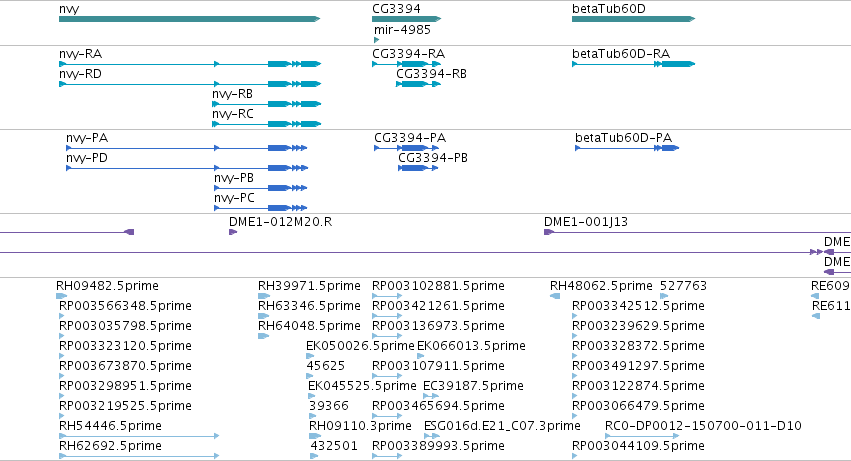Click RP003328372.5prime label
The width and height of the screenshot is (851, 461).
tap(639, 346)
